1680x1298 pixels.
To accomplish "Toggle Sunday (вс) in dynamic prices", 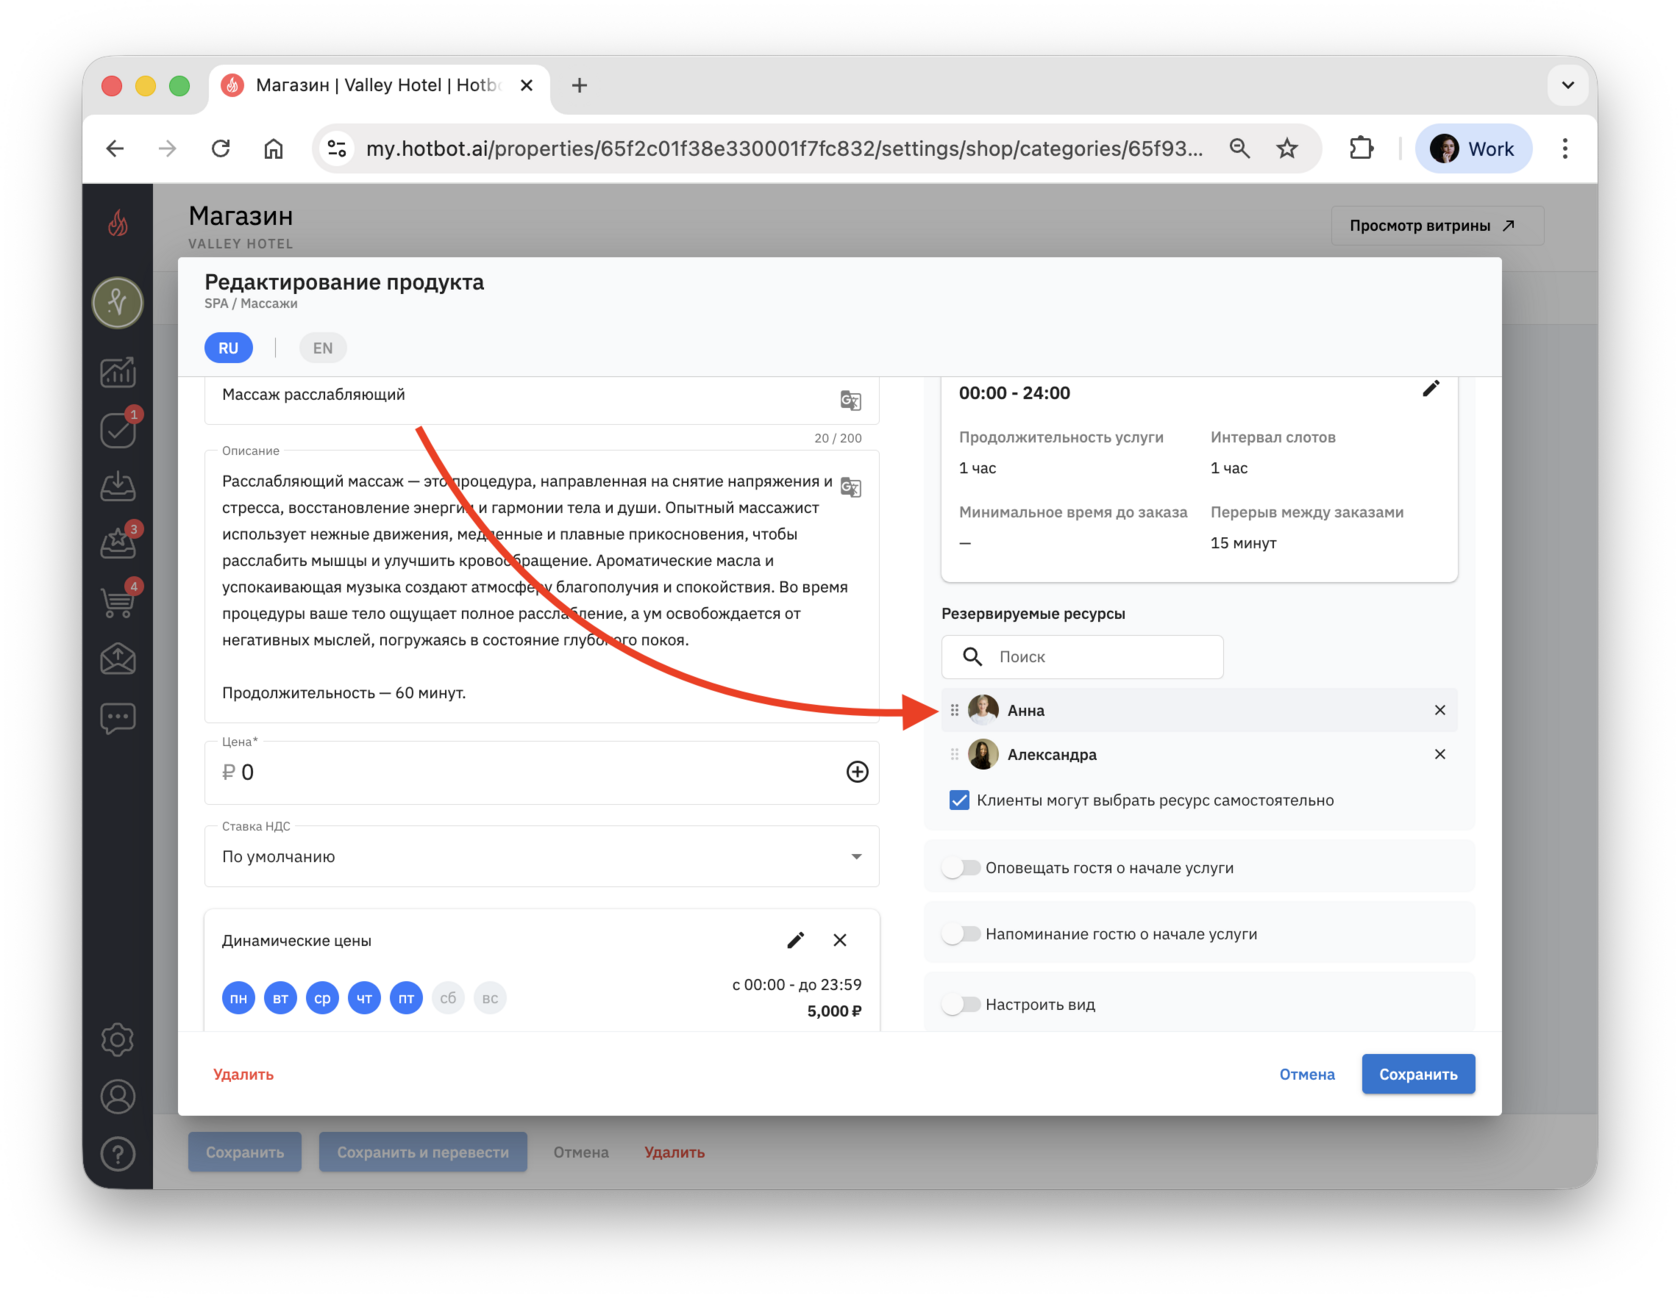I will click(x=490, y=998).
